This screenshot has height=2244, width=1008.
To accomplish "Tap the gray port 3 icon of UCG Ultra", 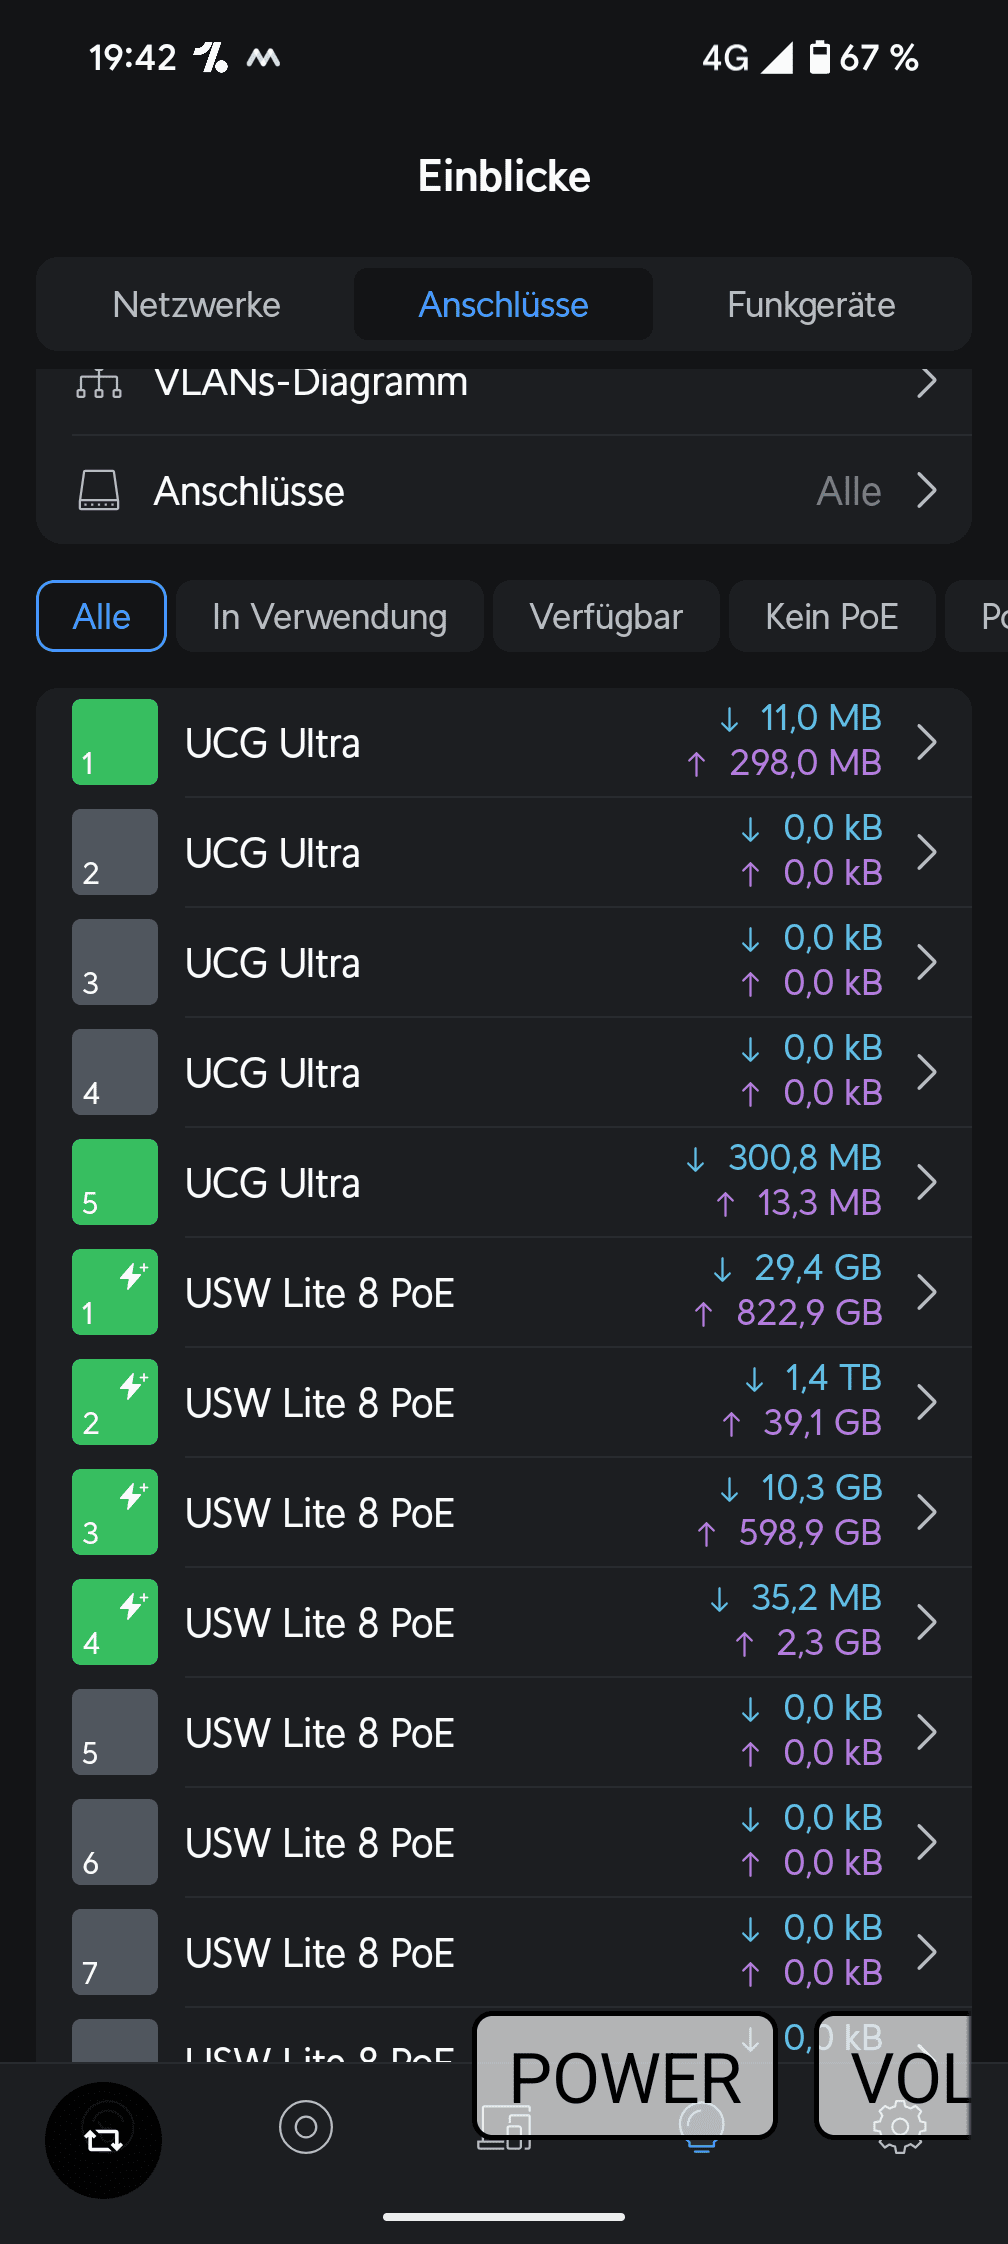I will click(115, 962).
